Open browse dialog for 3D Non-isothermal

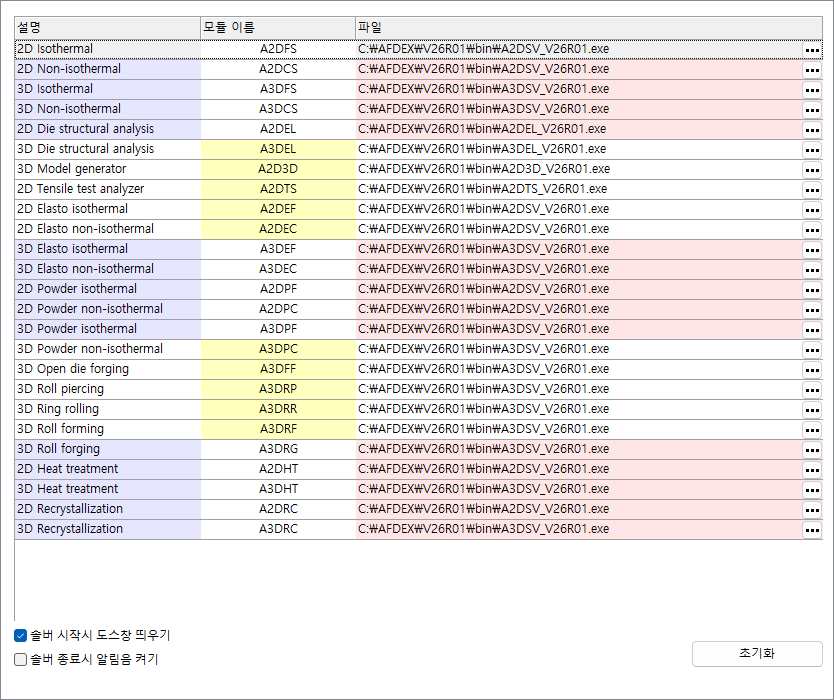pos(812,110)
